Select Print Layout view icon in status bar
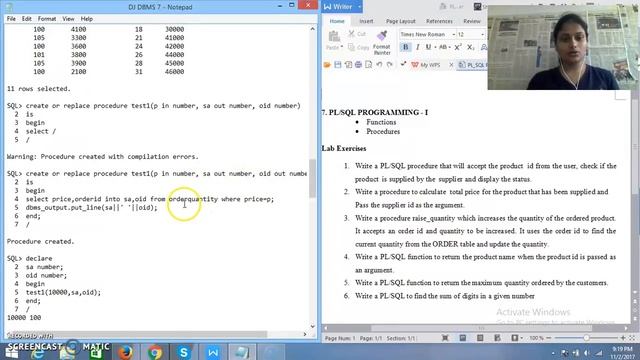This screenshot has width=640, height=360. (x=462, y=338)
